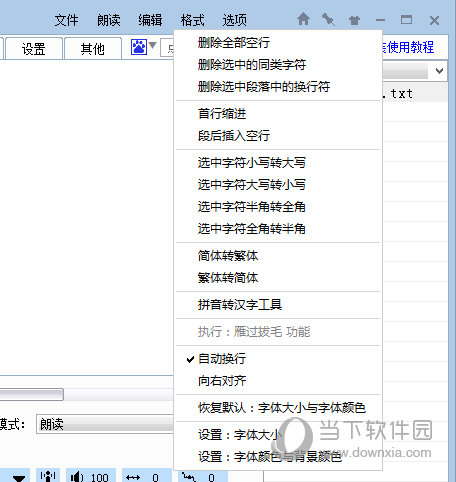Choose 简体转繁体
This screenshot has height=482, width=456.
pos(277,256)
